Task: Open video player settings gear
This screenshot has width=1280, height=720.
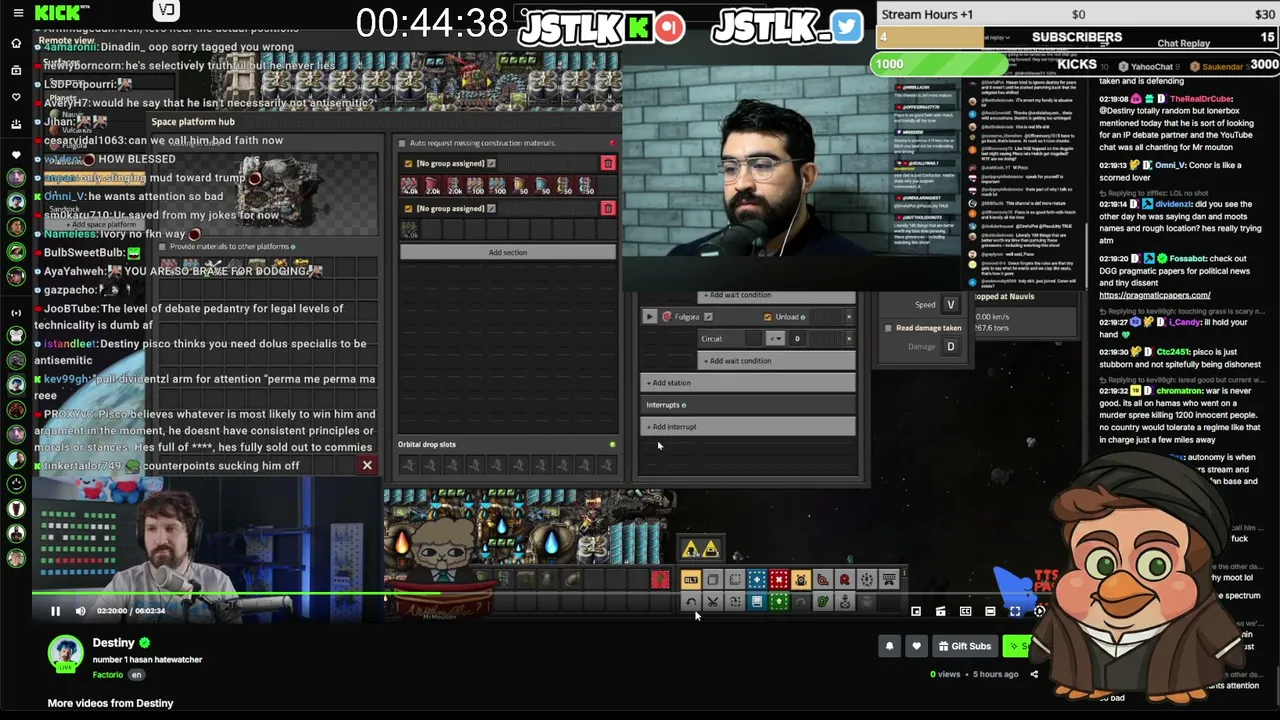Action: coord(1040,611)
